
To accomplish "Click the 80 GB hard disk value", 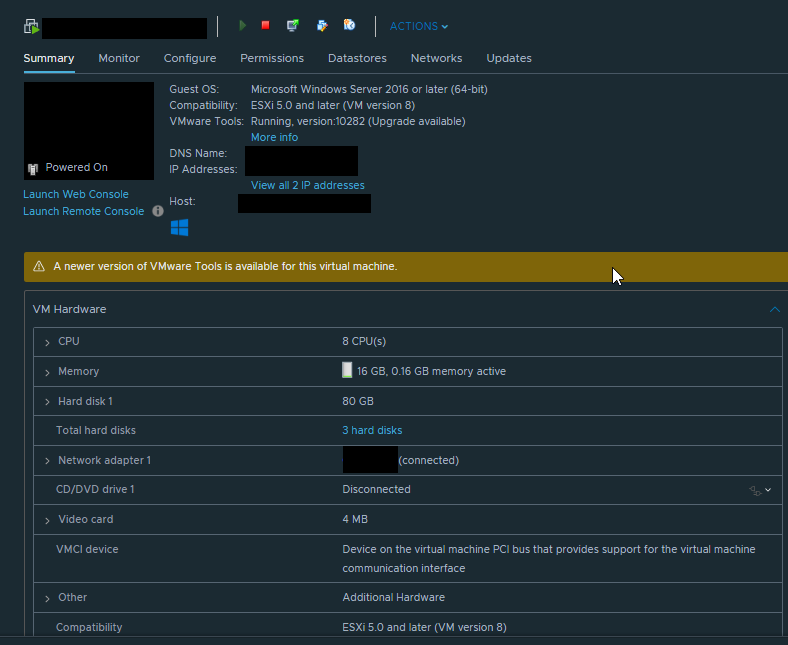I will coord(358,401).
